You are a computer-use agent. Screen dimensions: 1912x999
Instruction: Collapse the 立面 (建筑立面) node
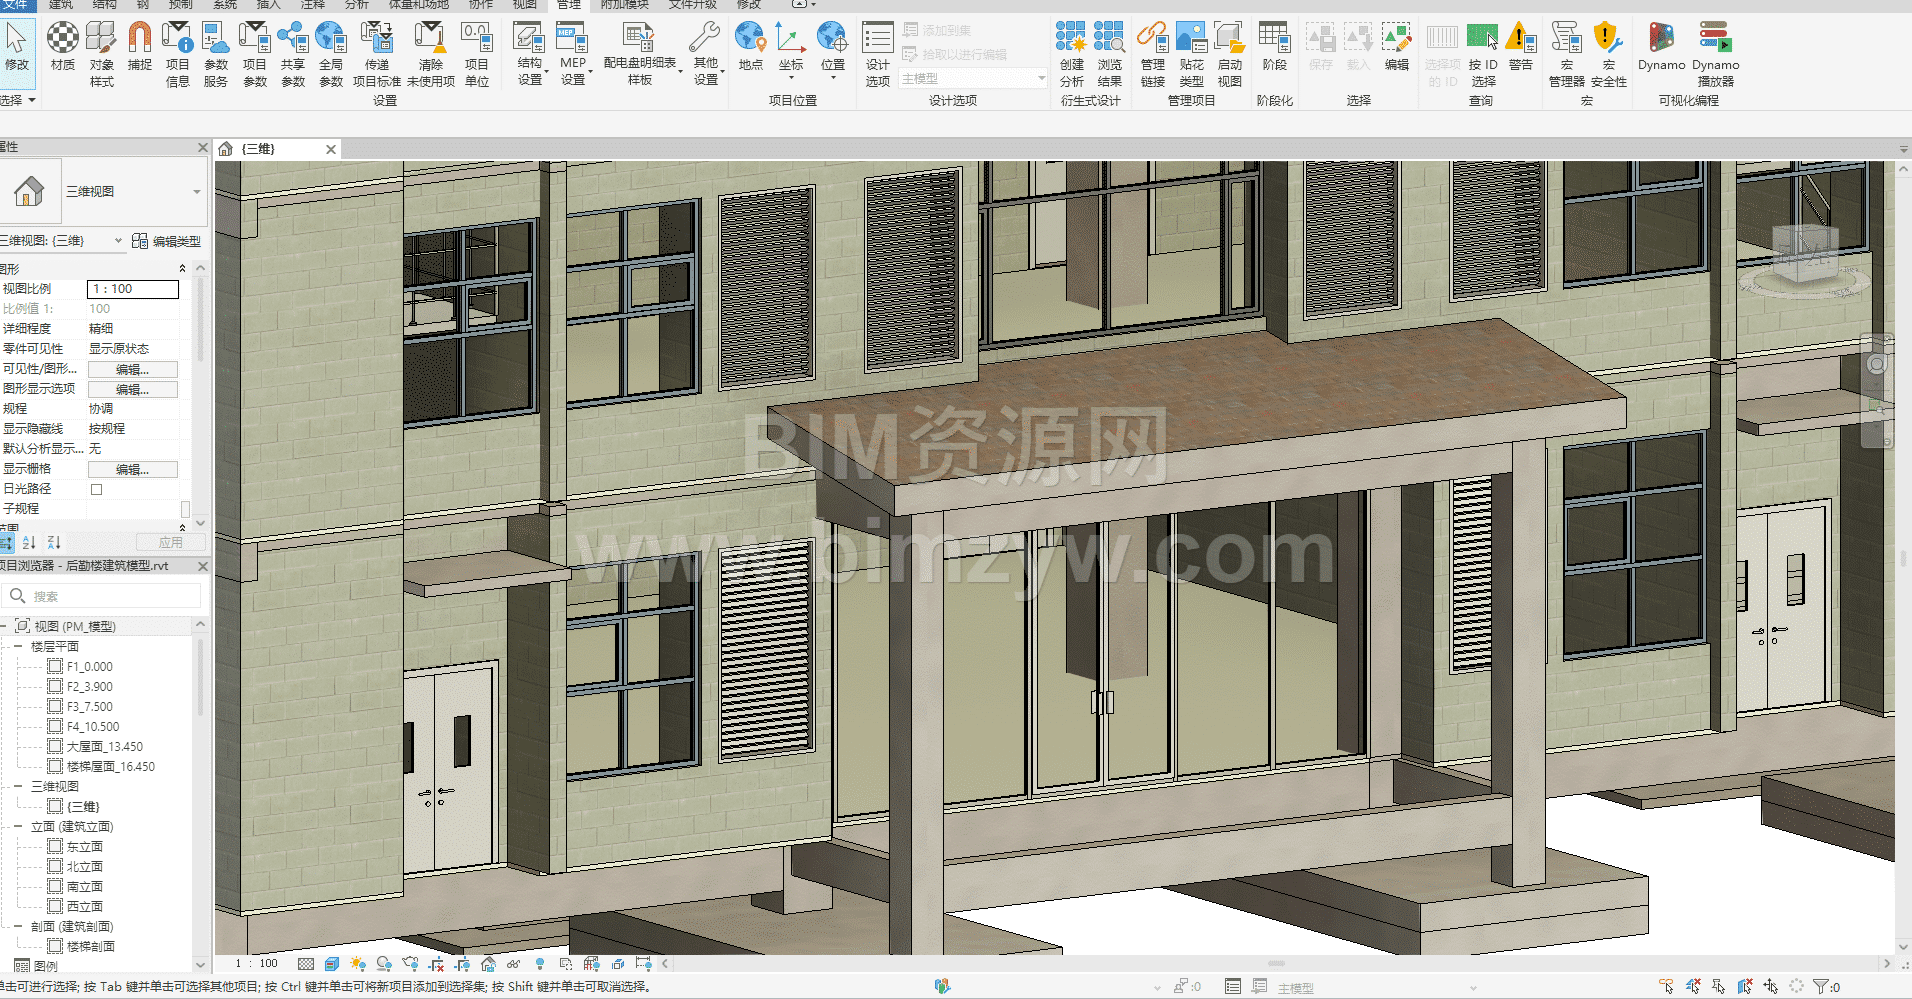pos(18,827)
